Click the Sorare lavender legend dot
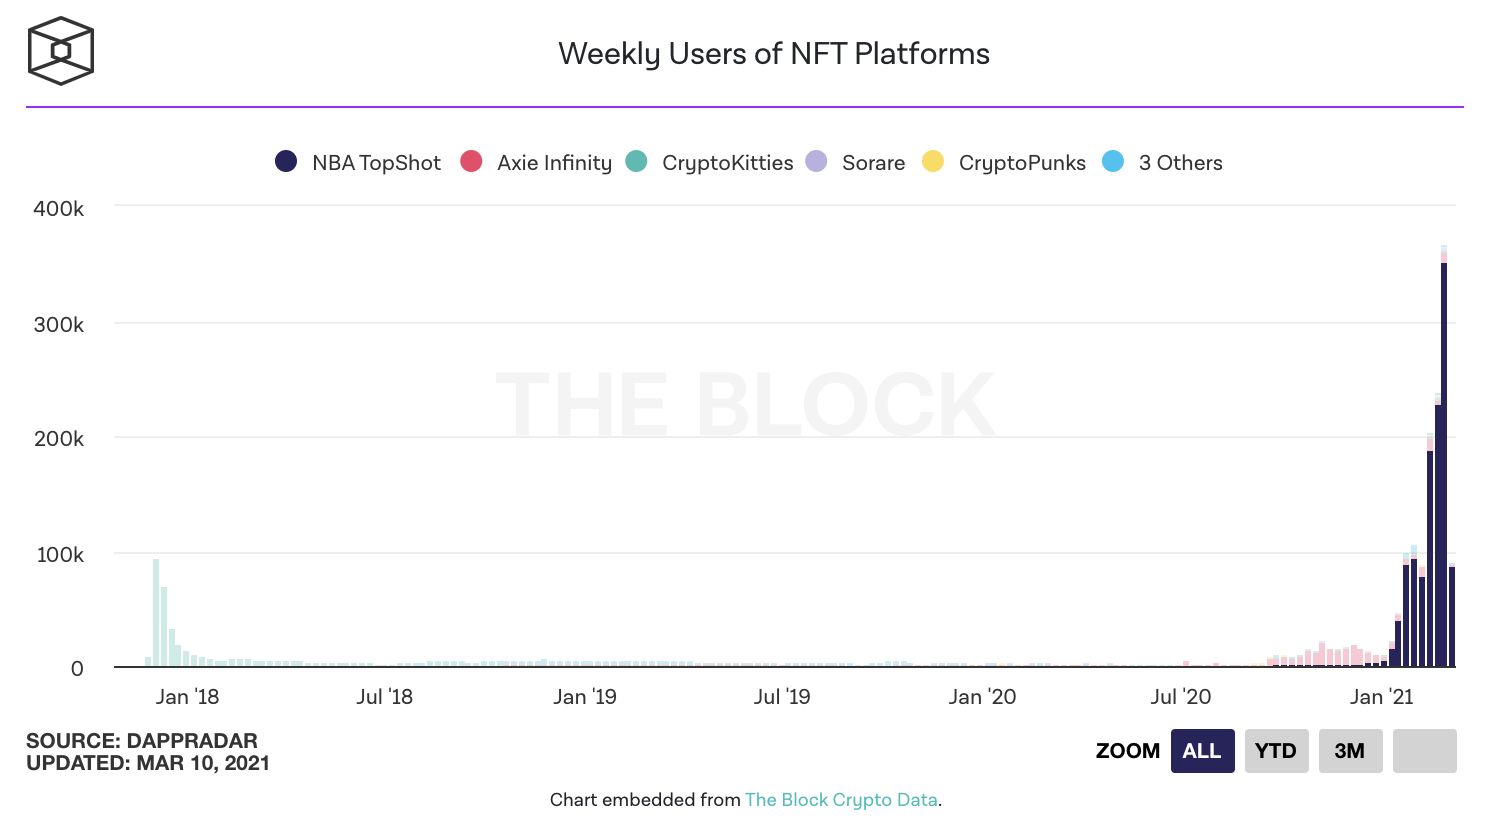 tap(816, 161)
